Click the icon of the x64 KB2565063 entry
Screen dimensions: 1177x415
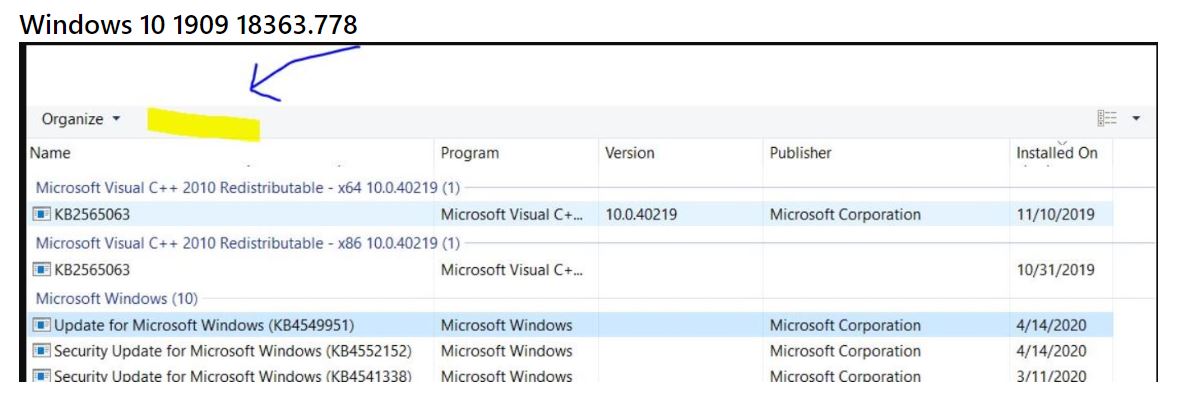41,215
